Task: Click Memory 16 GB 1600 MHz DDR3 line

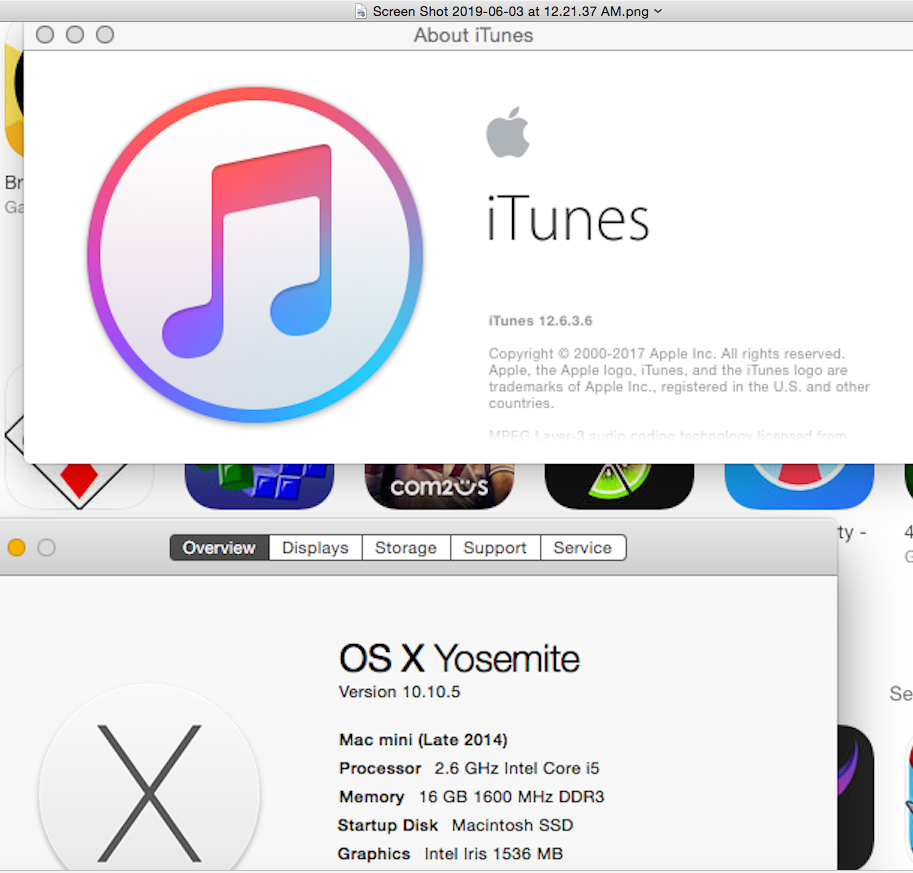Action: [472, 797]
